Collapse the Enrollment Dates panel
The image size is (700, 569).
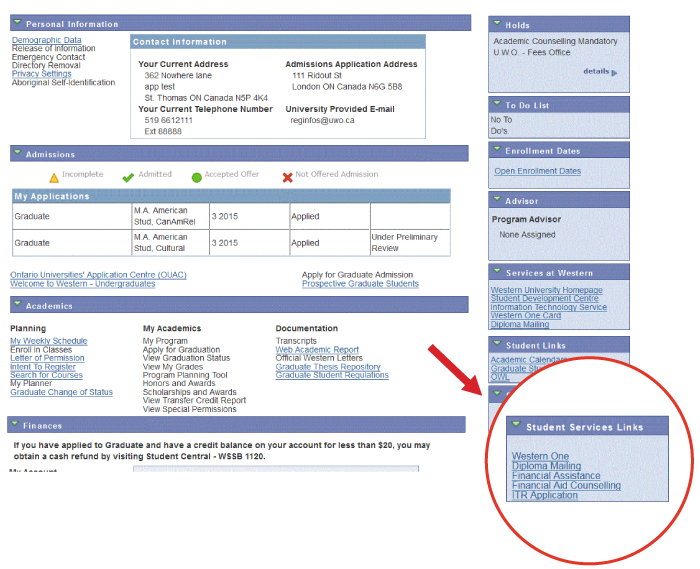pyautogui.click(x=497, y=149)
